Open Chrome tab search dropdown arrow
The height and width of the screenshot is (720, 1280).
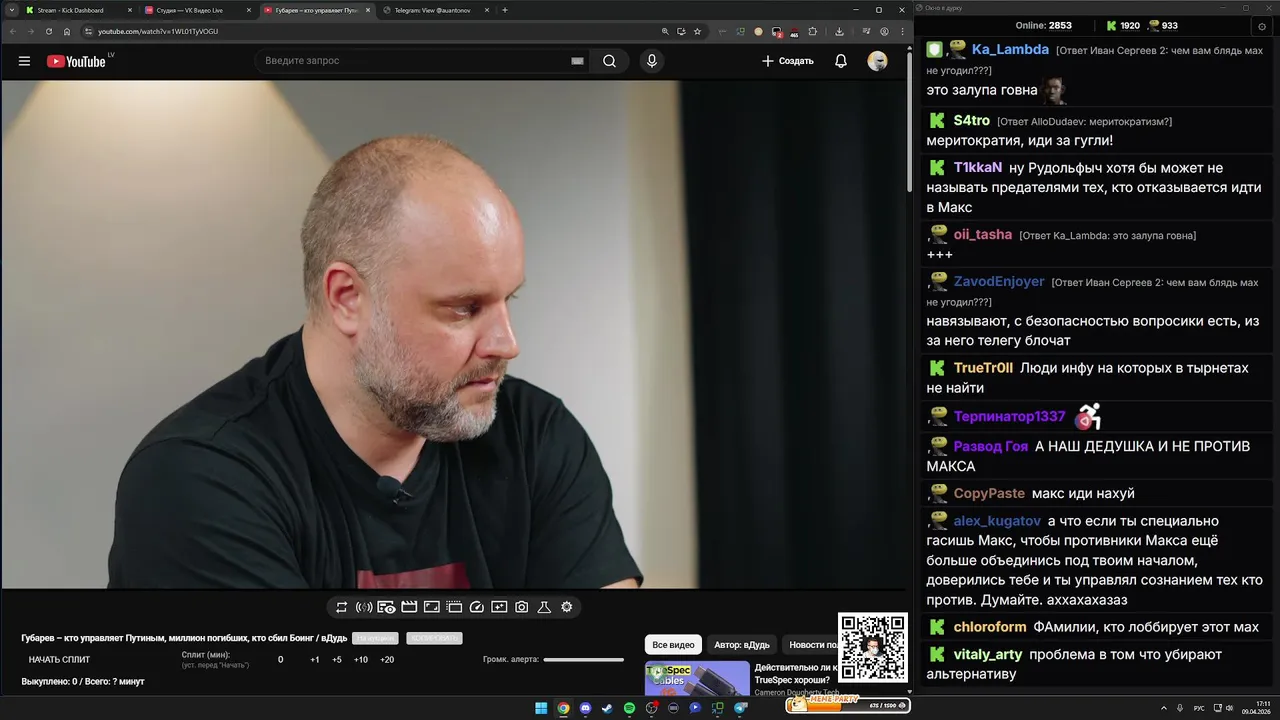11,10
